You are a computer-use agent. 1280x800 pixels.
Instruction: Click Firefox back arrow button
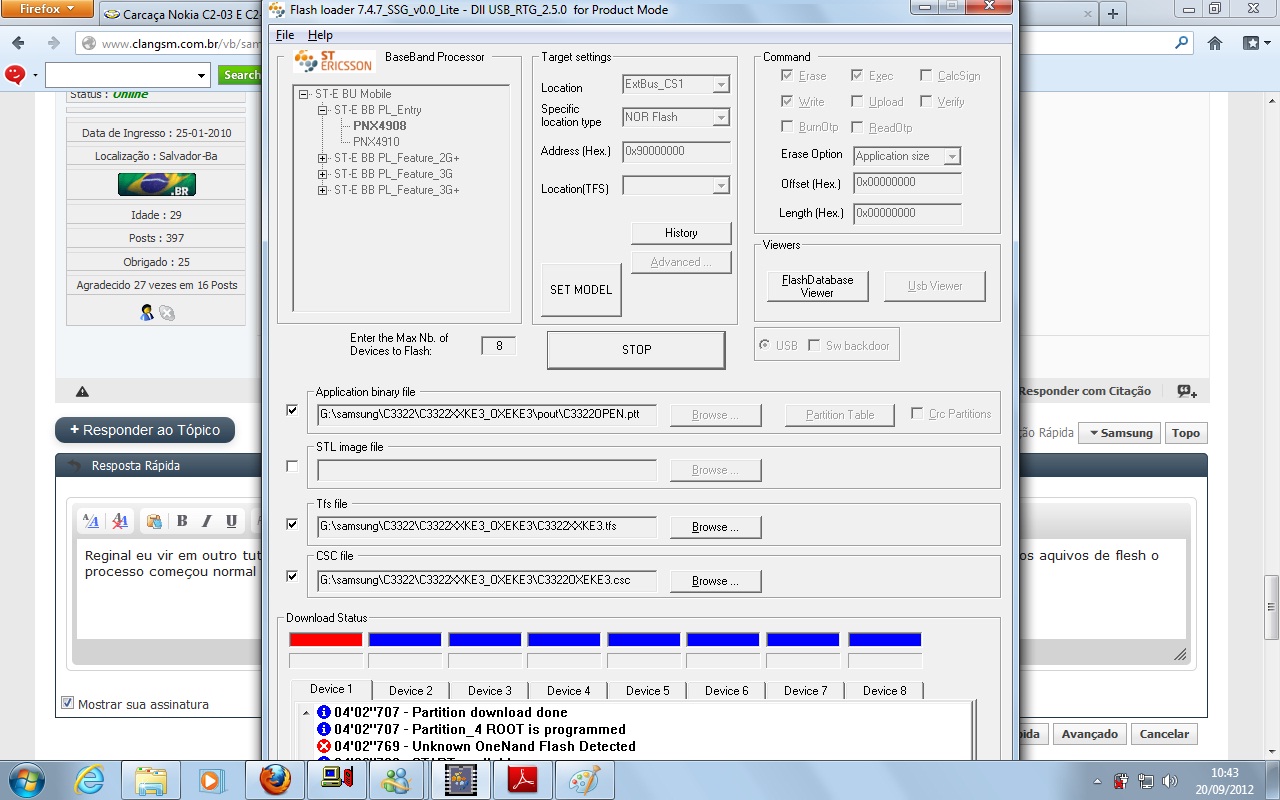19,43
